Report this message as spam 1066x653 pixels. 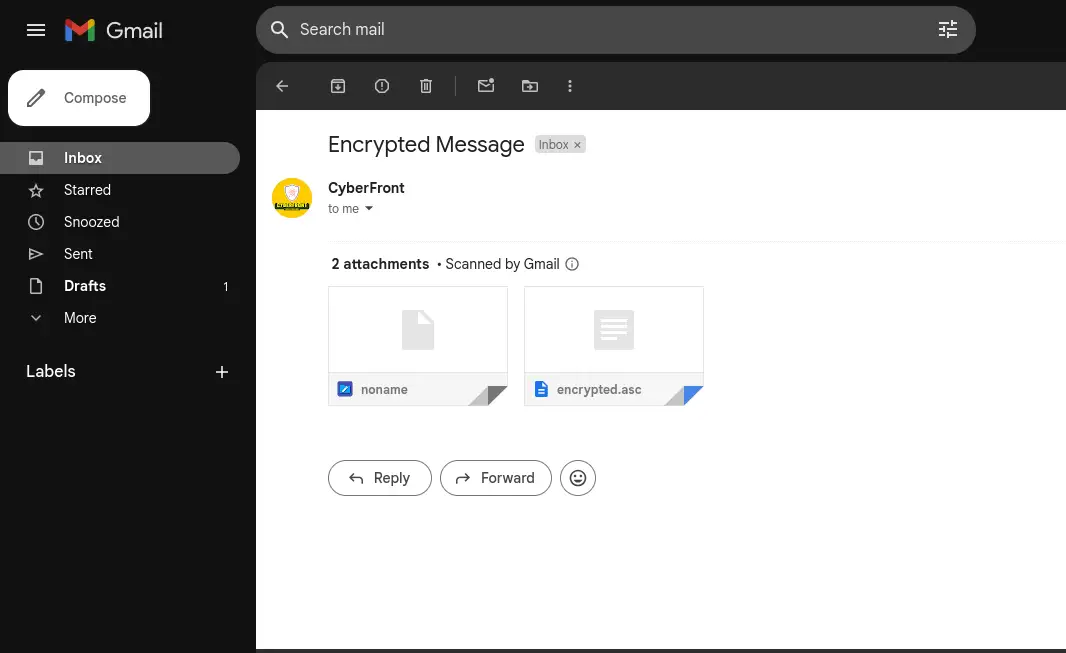click(x=382, y=86)
